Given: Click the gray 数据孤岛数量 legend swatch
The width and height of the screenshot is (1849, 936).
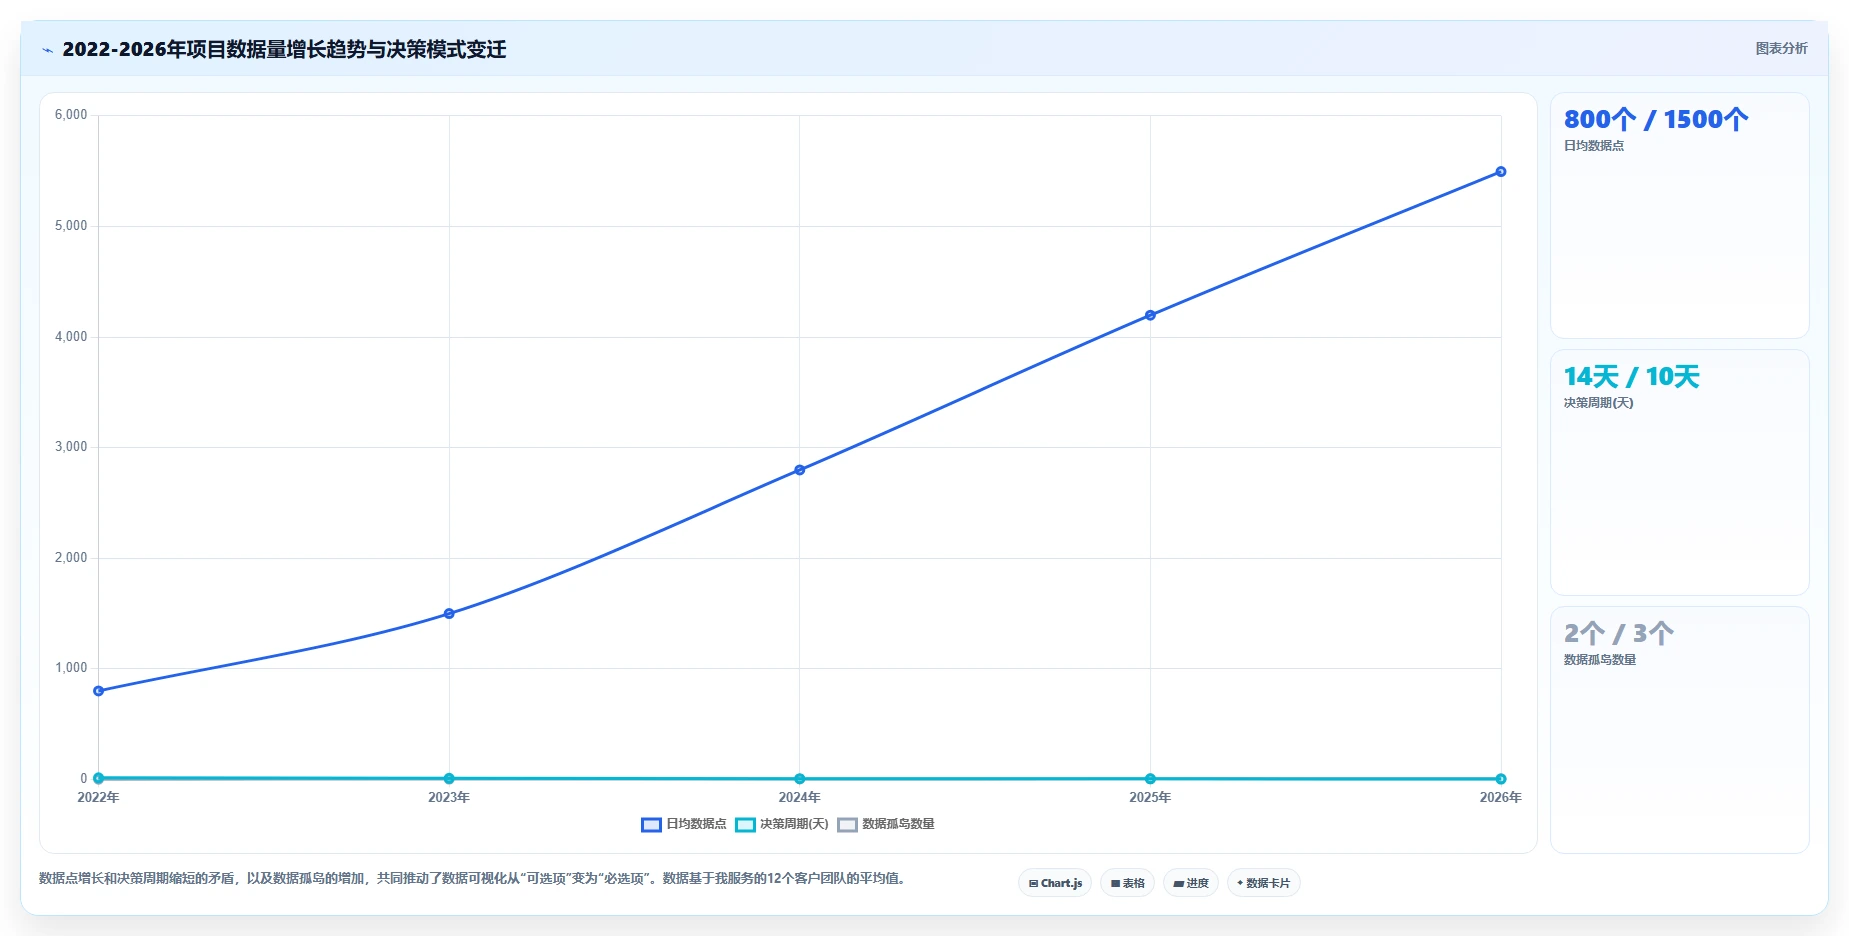Looking at the screenshot, I should click(847, 825).
